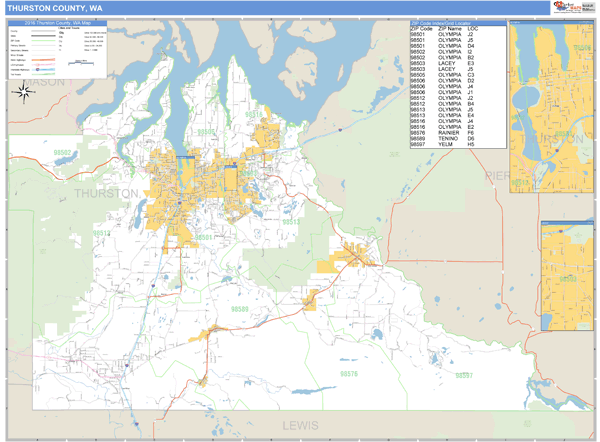This screenshot has height=442, width=600.
Task: Click the '2016 Thurston County, WA Map' legend header
Action: [57, 23]
